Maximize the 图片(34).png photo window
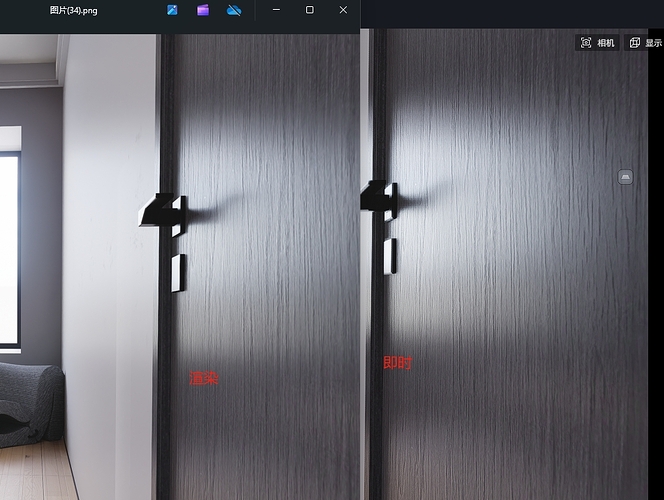 click(x=309, y=10)
